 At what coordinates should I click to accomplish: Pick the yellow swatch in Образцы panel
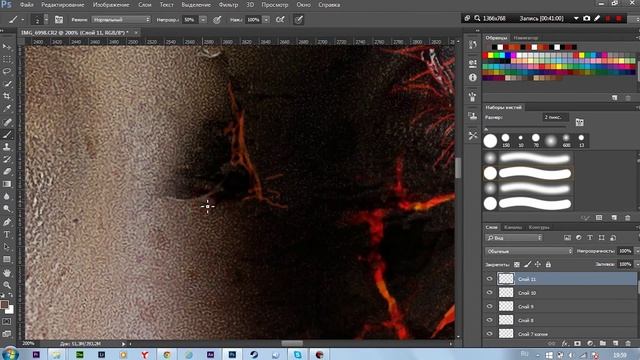[490, 55]
